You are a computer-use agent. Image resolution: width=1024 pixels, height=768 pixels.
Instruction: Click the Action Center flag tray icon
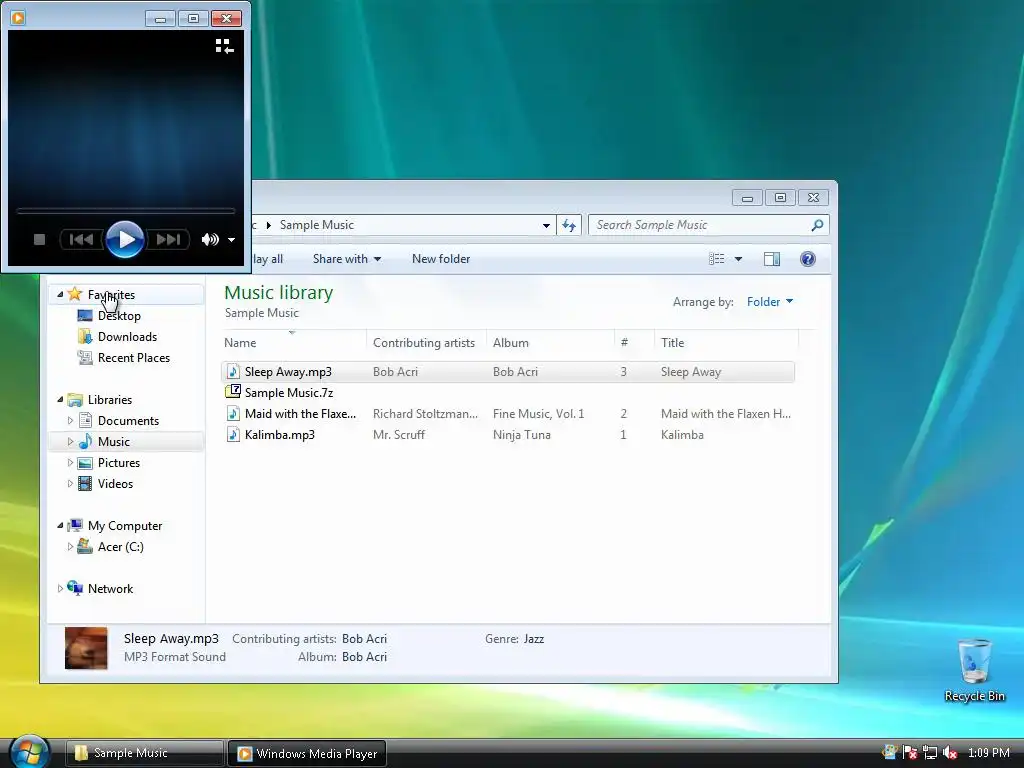pos(910,753)
